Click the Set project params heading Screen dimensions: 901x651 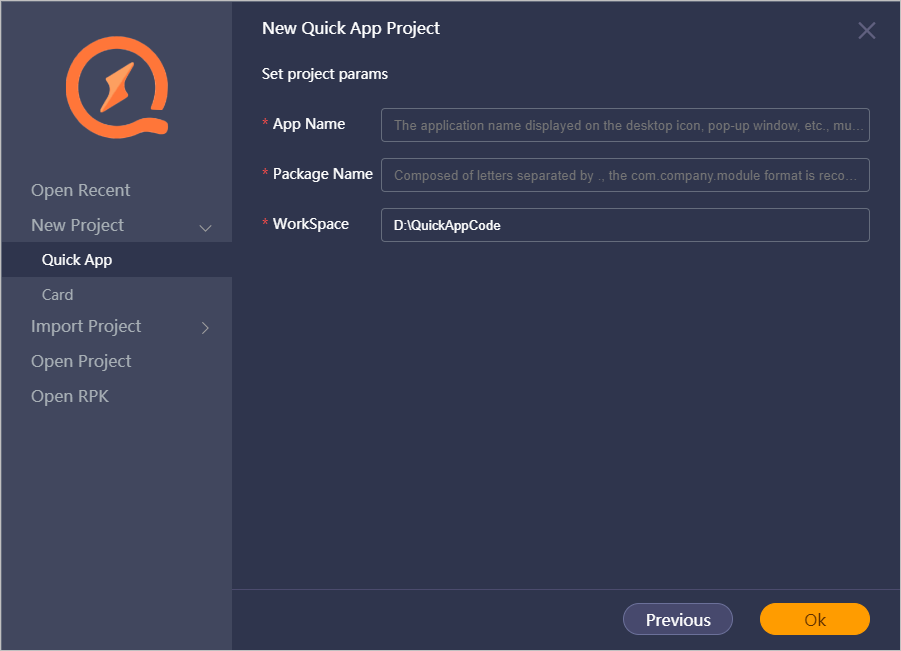click(x=325, y=74)
